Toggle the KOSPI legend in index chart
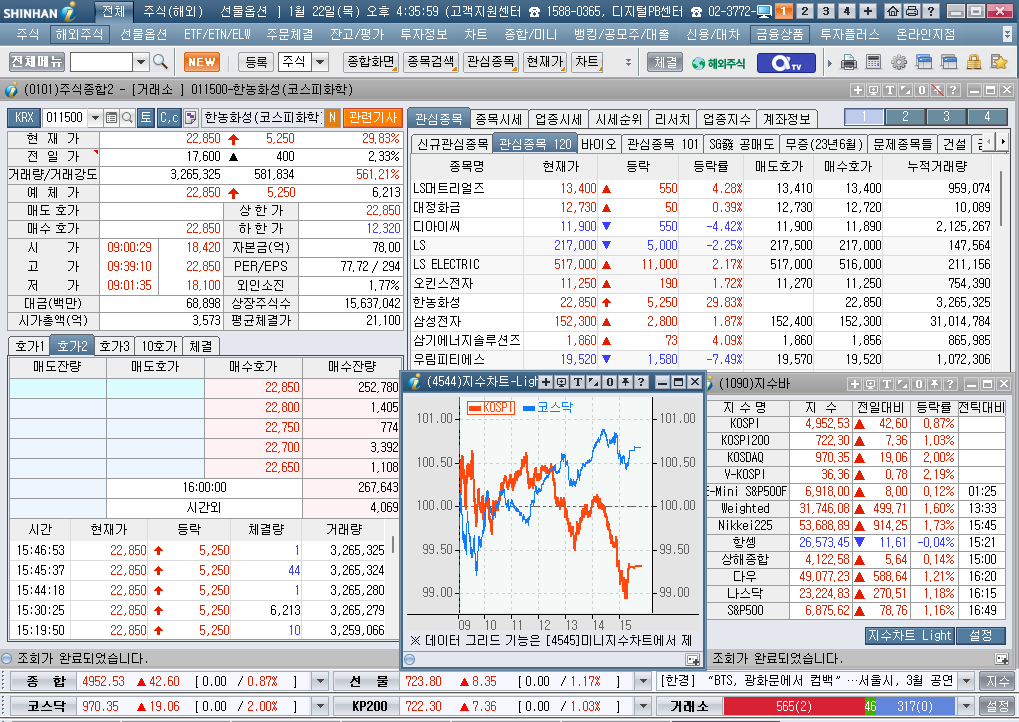The width and height of the screenshot is (1019, 722). coord(491,407)
